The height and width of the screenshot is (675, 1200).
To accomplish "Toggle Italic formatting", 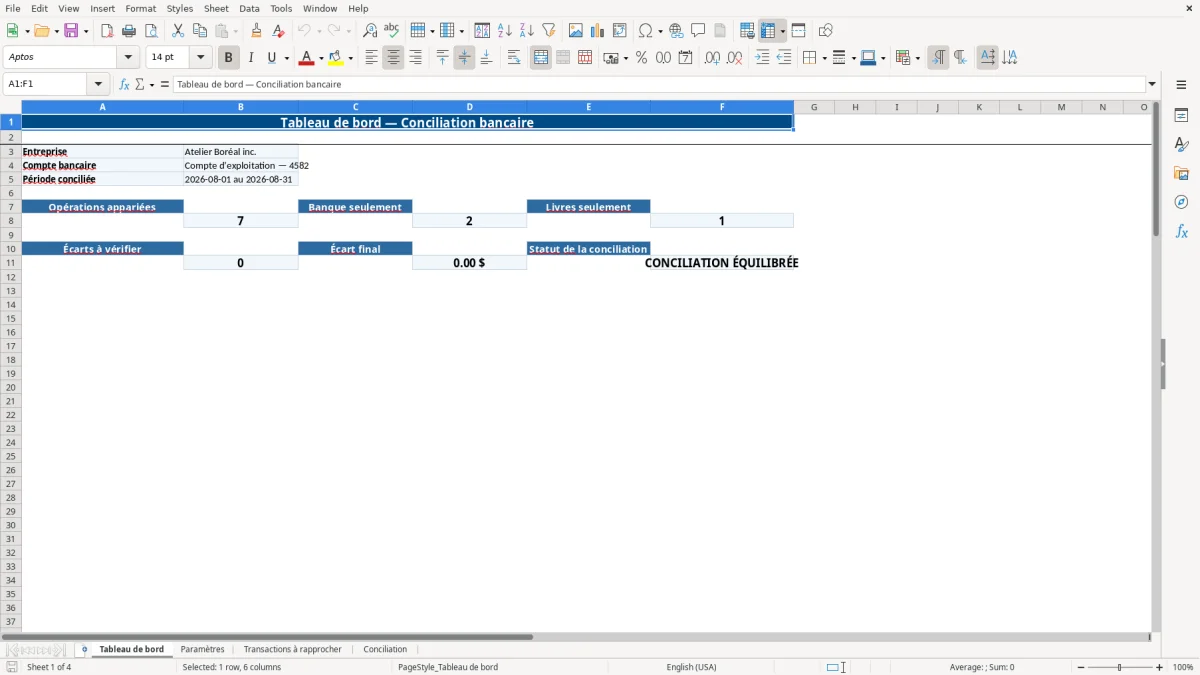I will point(251,58).
